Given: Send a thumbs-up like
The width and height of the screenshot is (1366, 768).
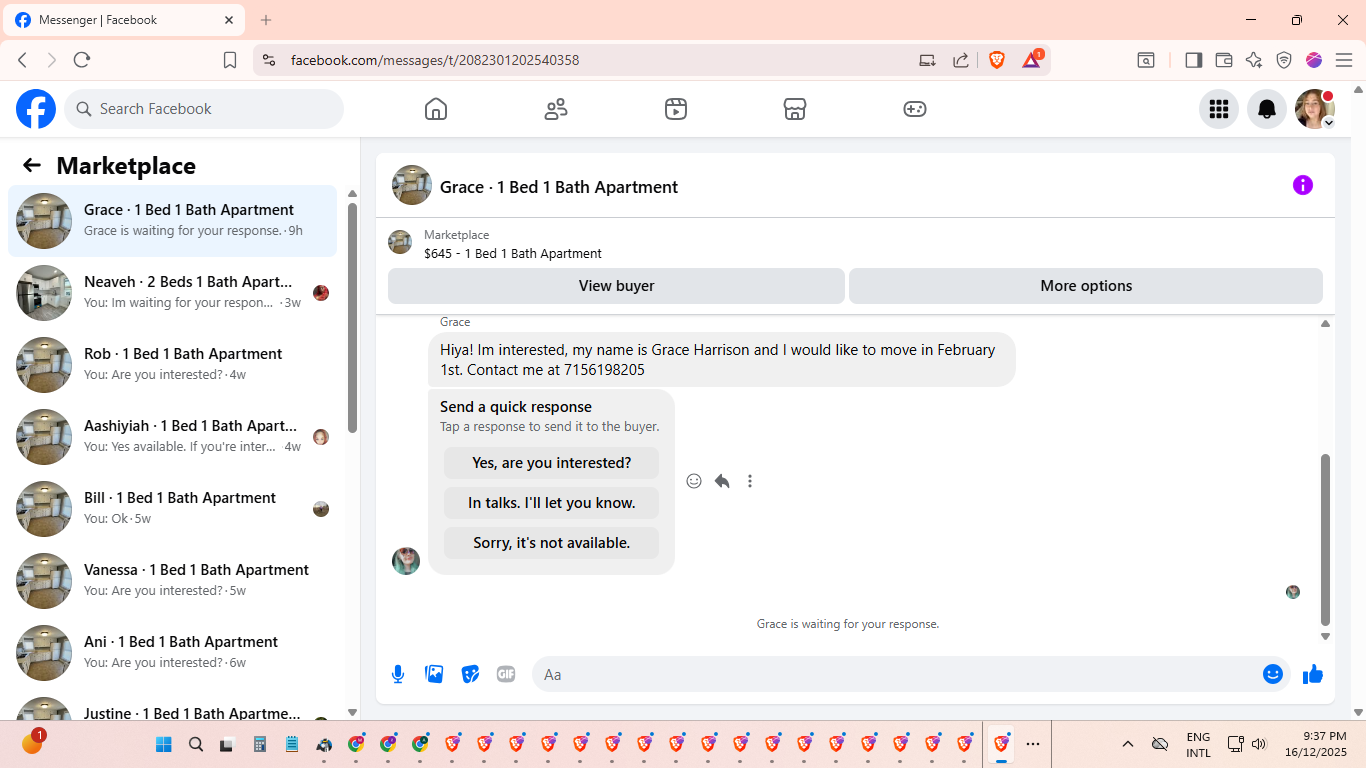Looking at the screenshot, I should tap(1313, 674).
